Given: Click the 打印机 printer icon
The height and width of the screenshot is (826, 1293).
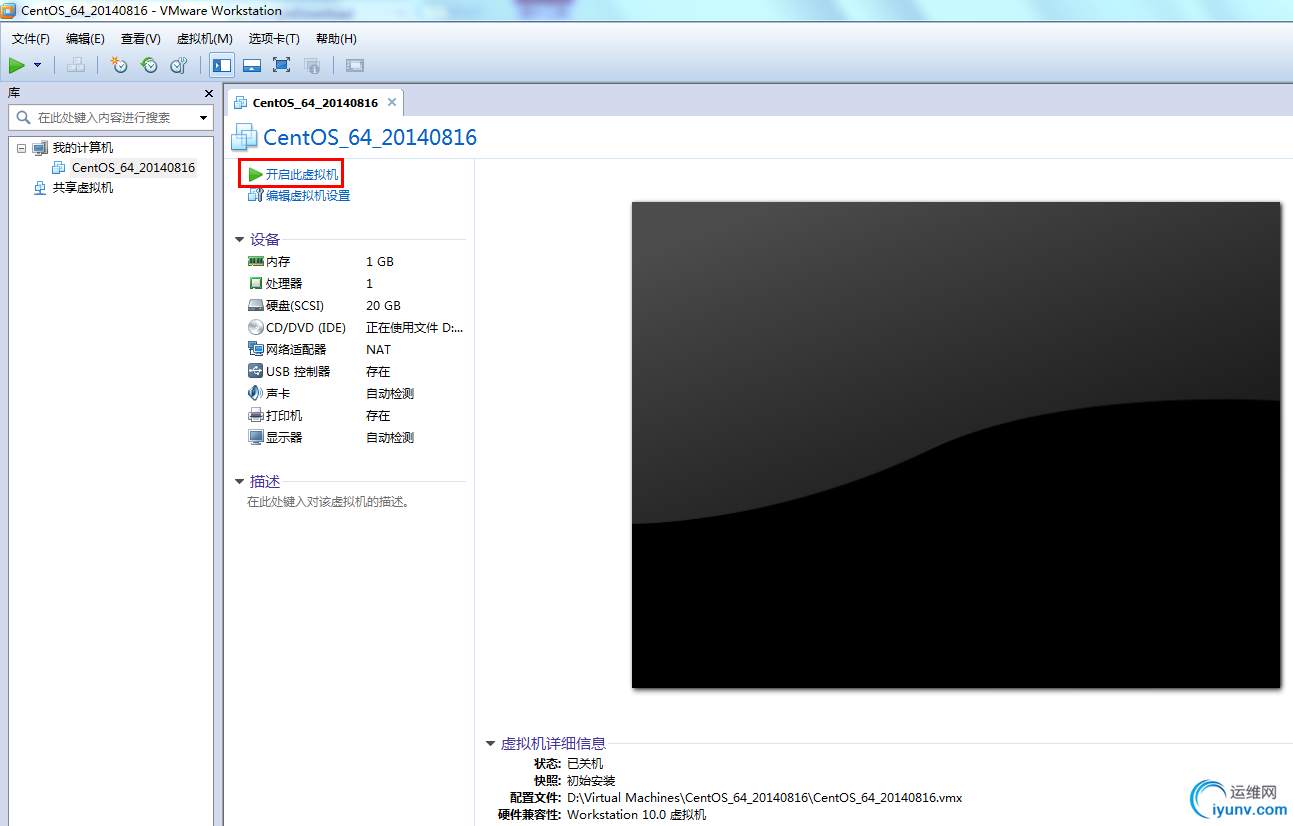Looking at the screenshot, I should (x=256, y=416).
